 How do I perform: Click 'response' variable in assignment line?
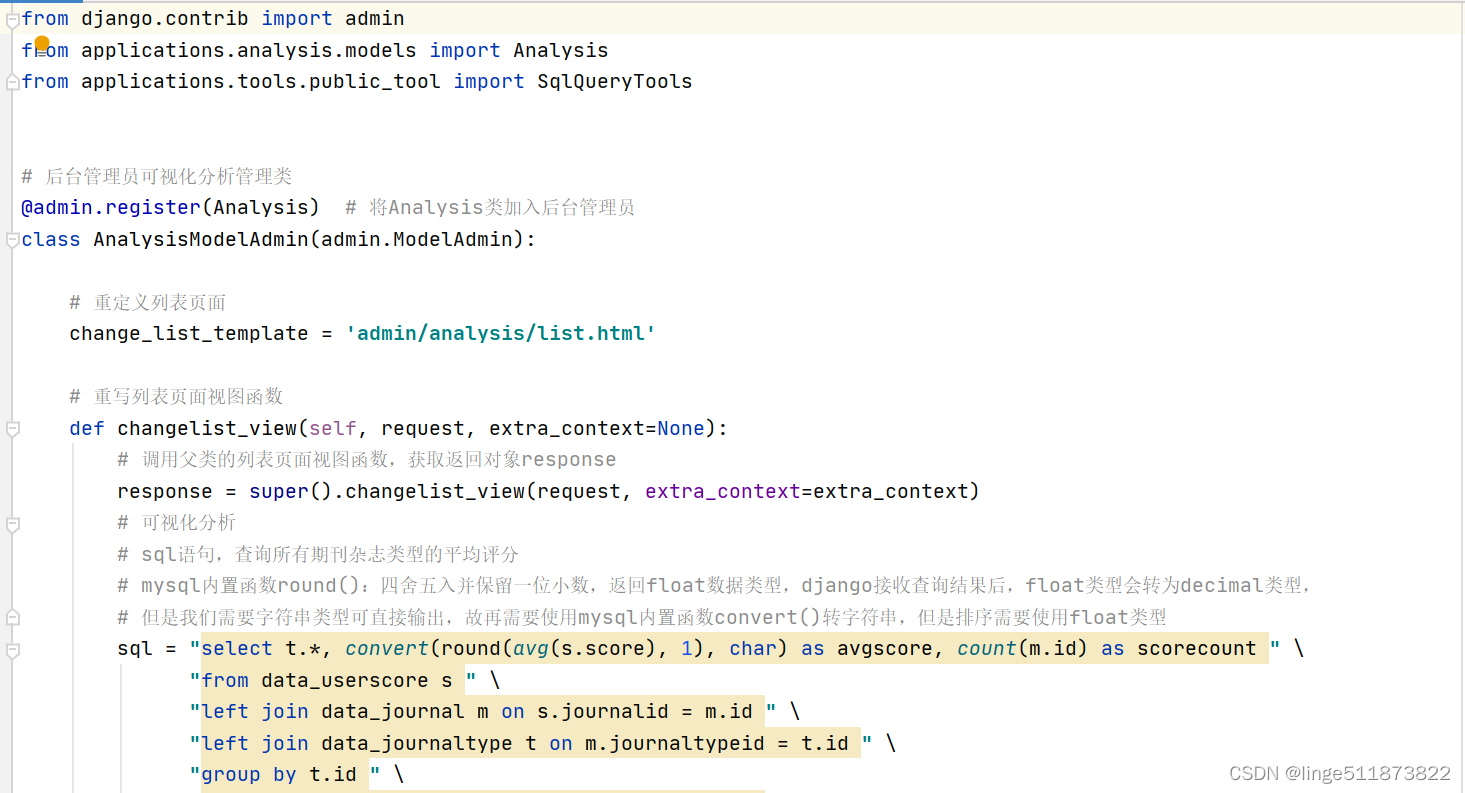click(x=165, y=491)
